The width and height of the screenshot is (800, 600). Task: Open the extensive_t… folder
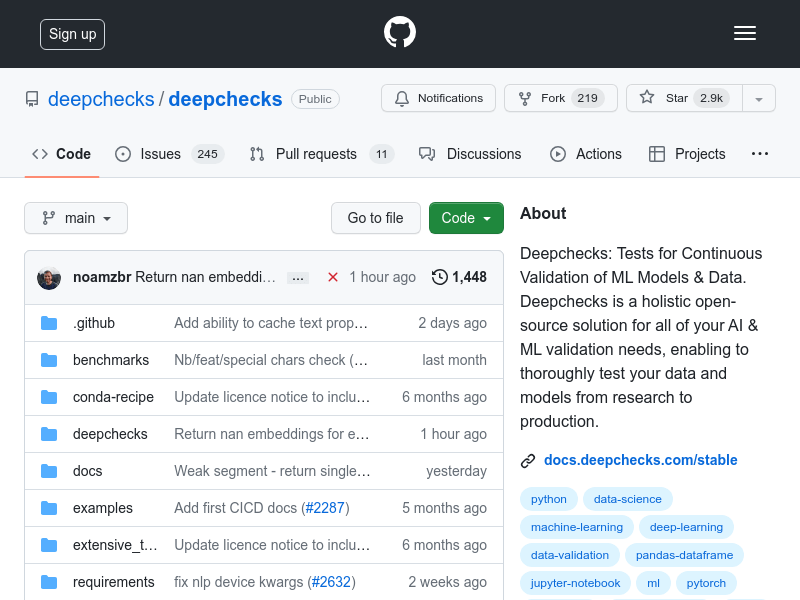pos(115,545)
